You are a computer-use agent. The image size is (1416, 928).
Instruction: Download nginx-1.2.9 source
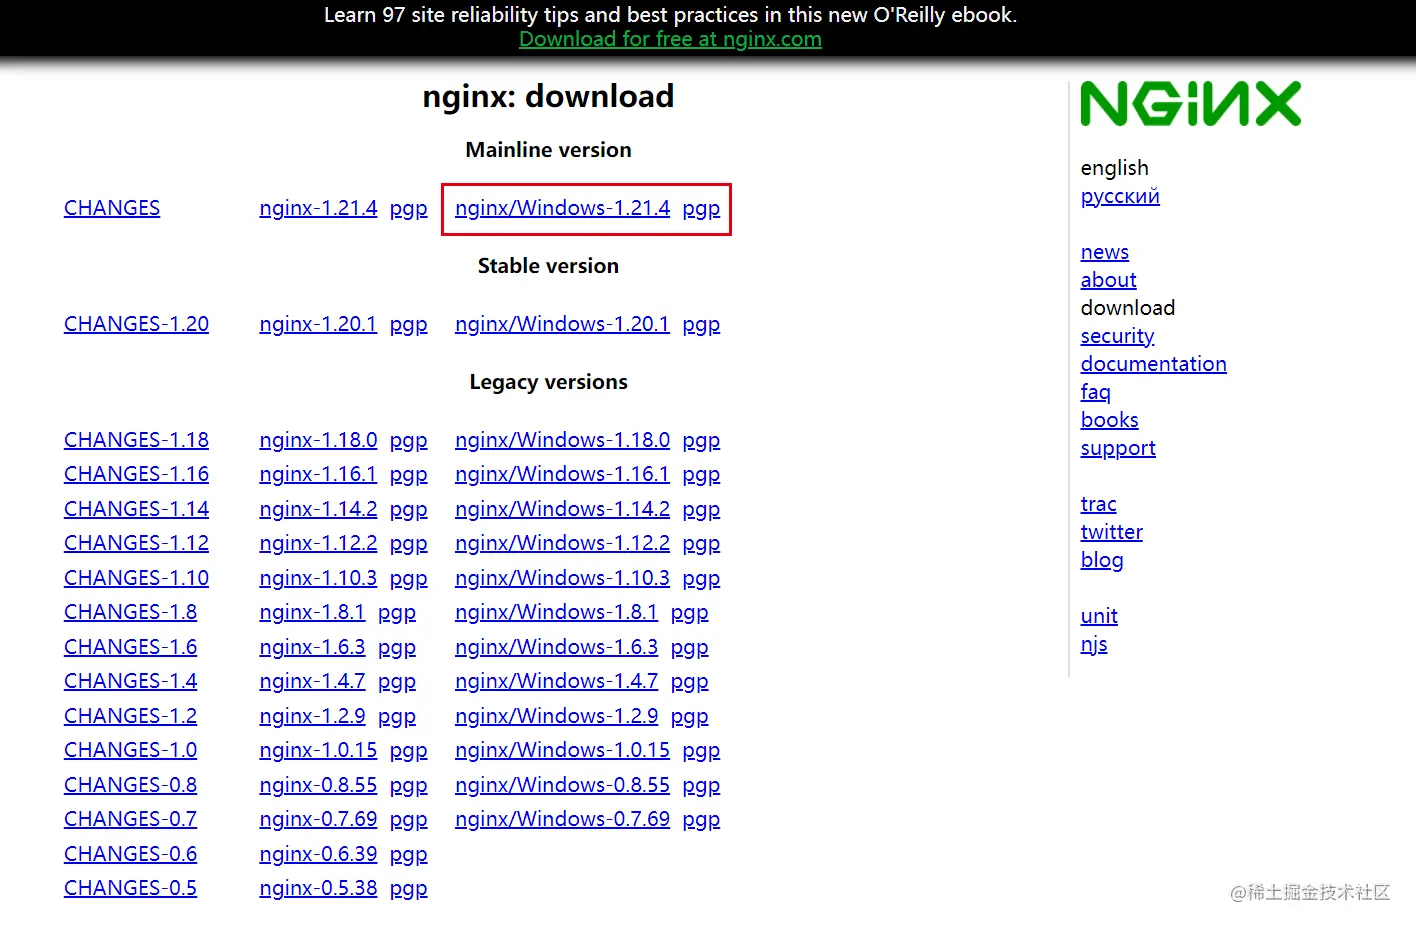tap(312, 716)
